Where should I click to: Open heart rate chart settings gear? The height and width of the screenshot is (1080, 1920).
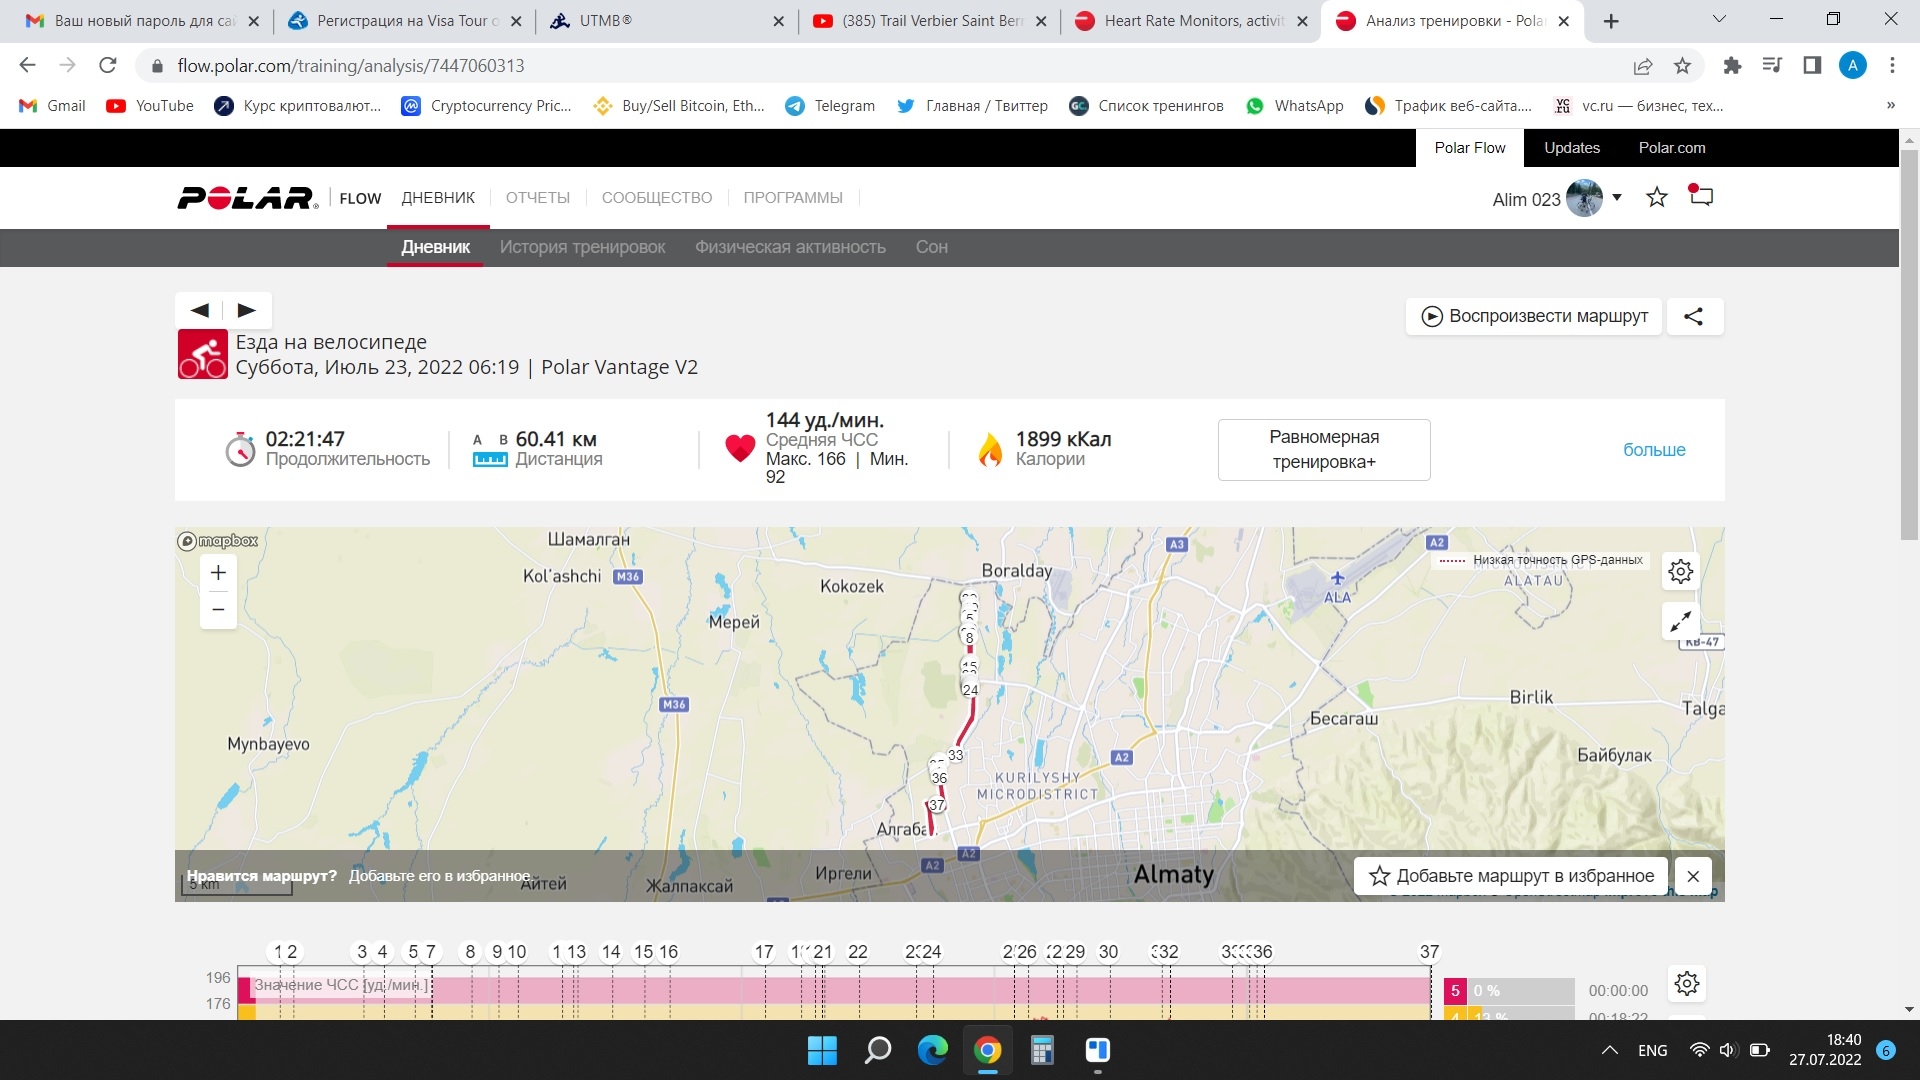pyautogui.click(x=1687, y=984)
